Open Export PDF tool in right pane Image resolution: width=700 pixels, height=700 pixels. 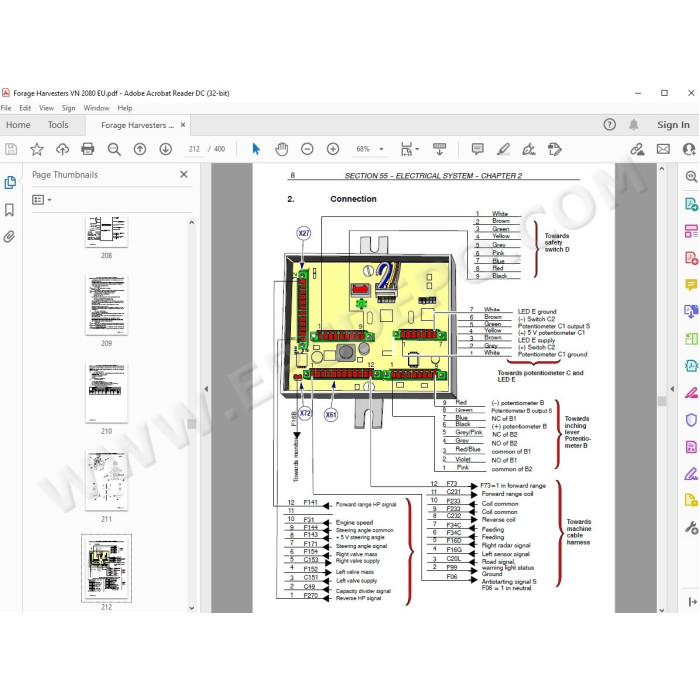click(x=691, y=204)
